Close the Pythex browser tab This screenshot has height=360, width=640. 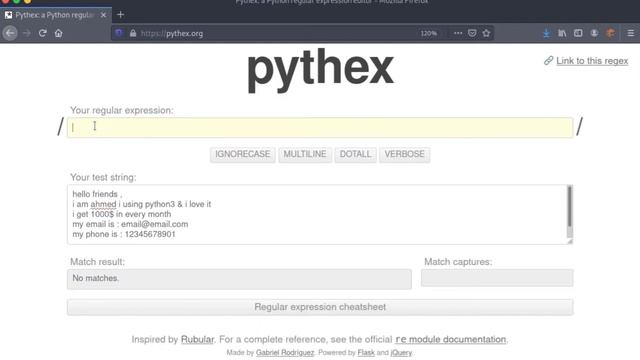pos(103,15)
